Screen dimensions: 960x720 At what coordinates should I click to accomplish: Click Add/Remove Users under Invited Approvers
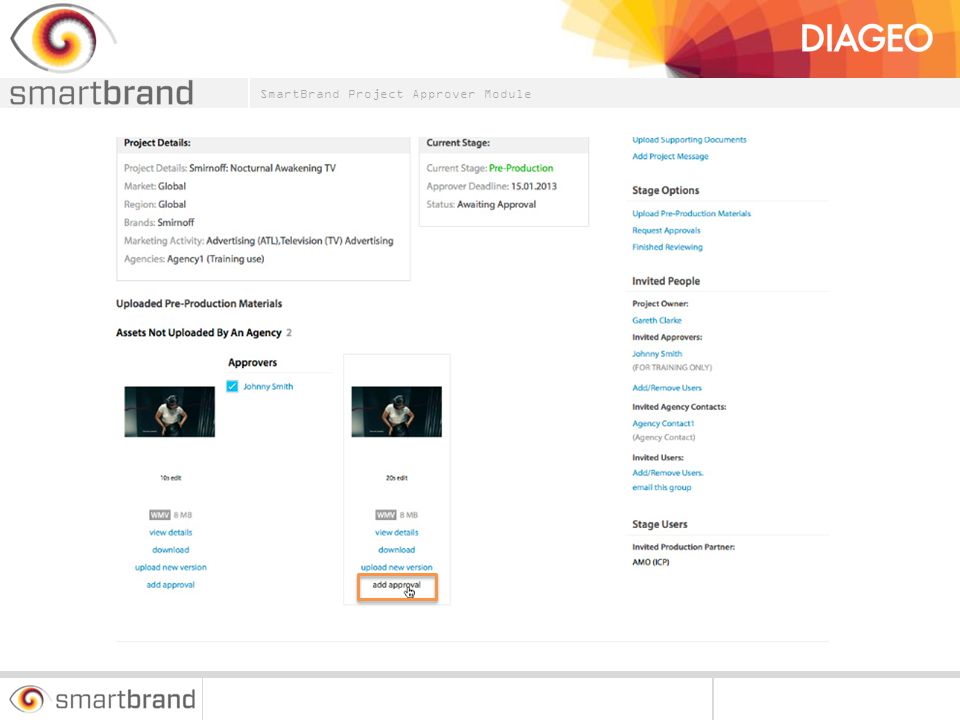(x=667, y=388)
